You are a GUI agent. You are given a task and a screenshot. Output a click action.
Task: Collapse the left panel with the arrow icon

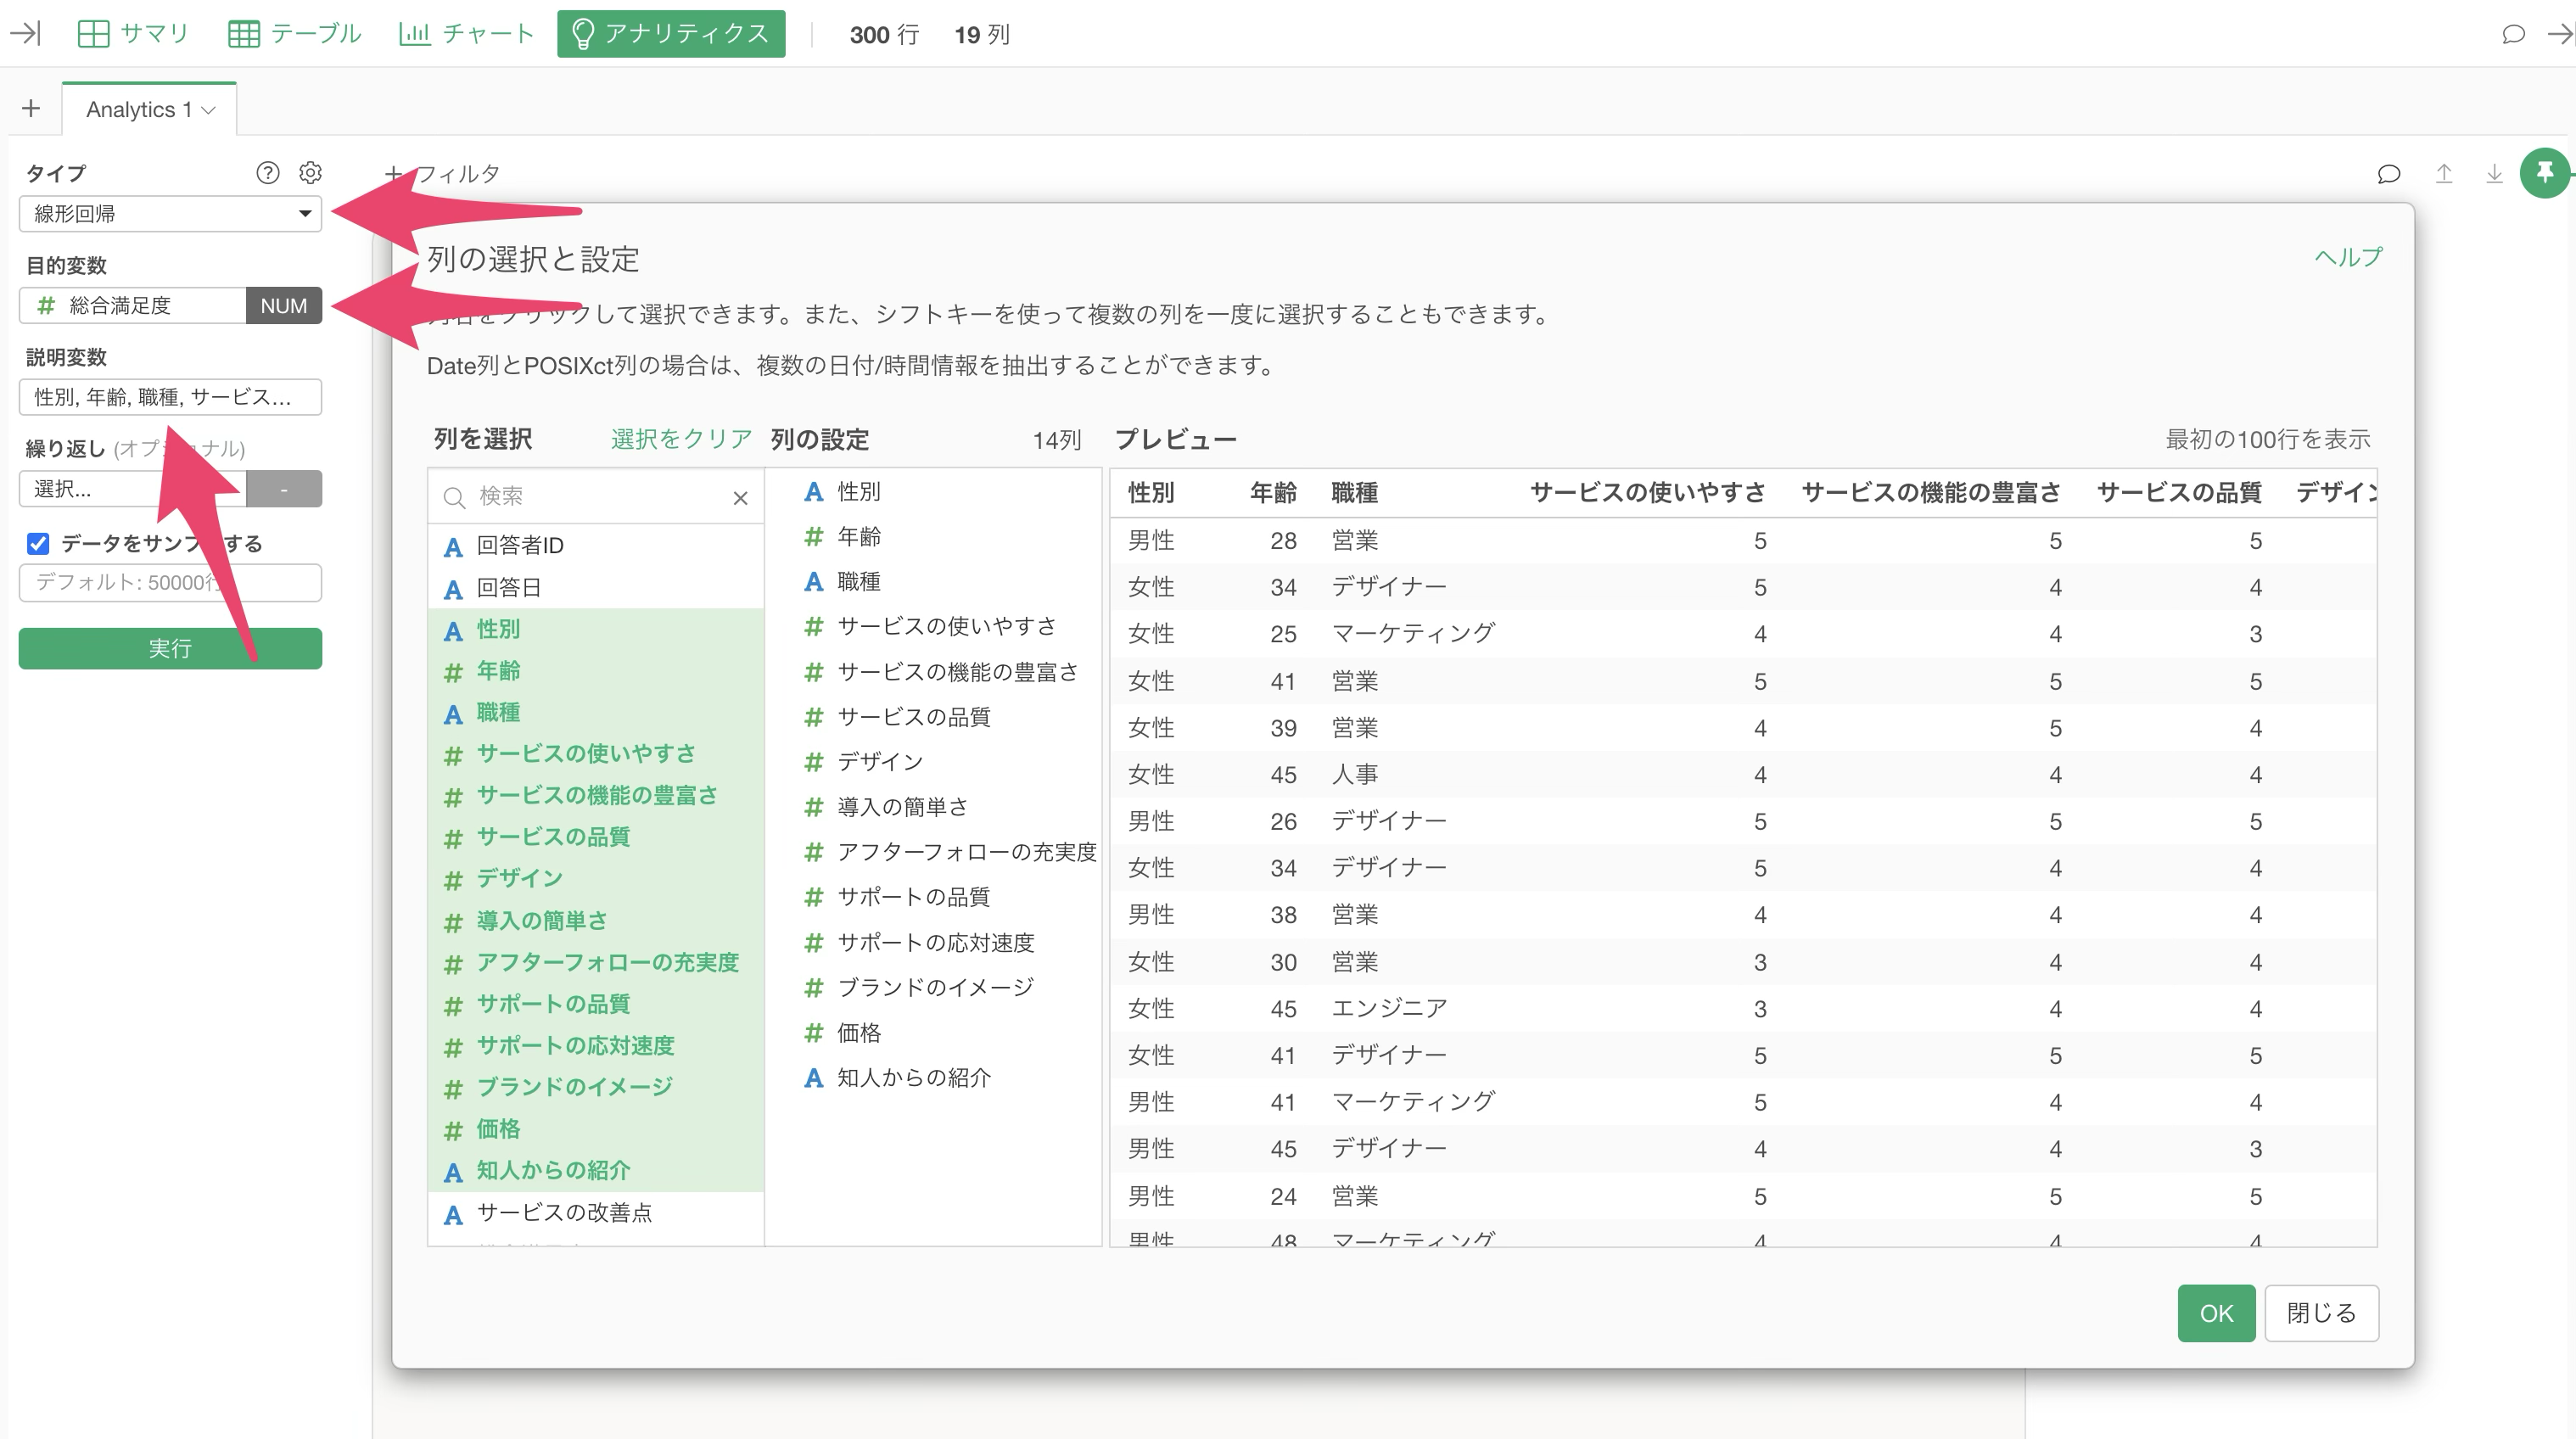tap(25, 34)
